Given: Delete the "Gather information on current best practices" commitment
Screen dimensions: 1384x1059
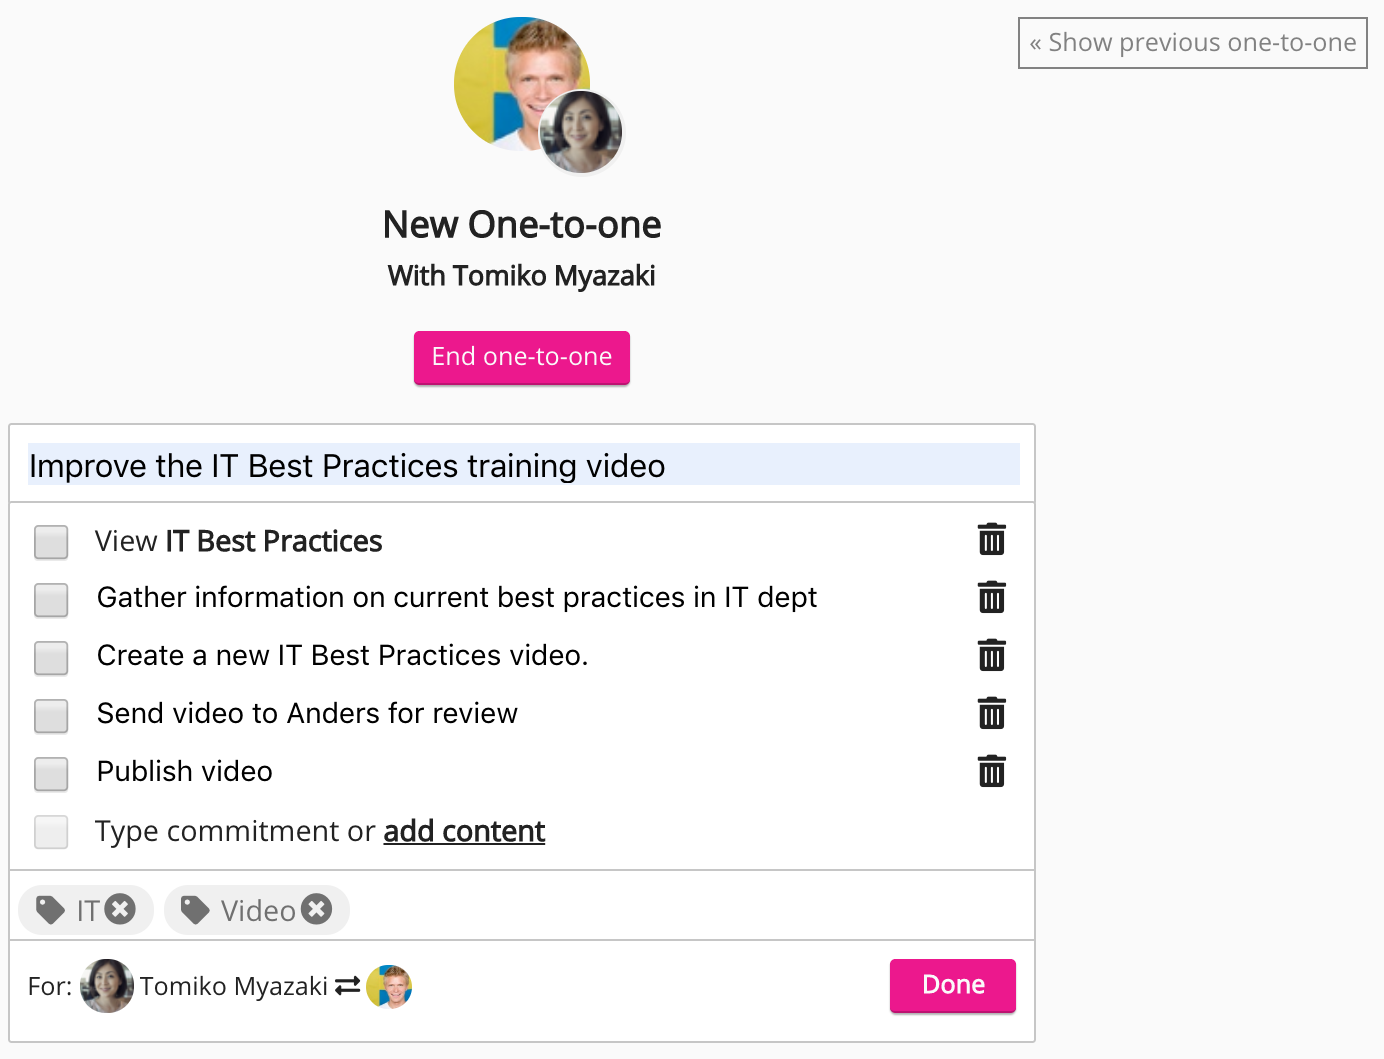Looking at the screenshot, I should point(991,598).
